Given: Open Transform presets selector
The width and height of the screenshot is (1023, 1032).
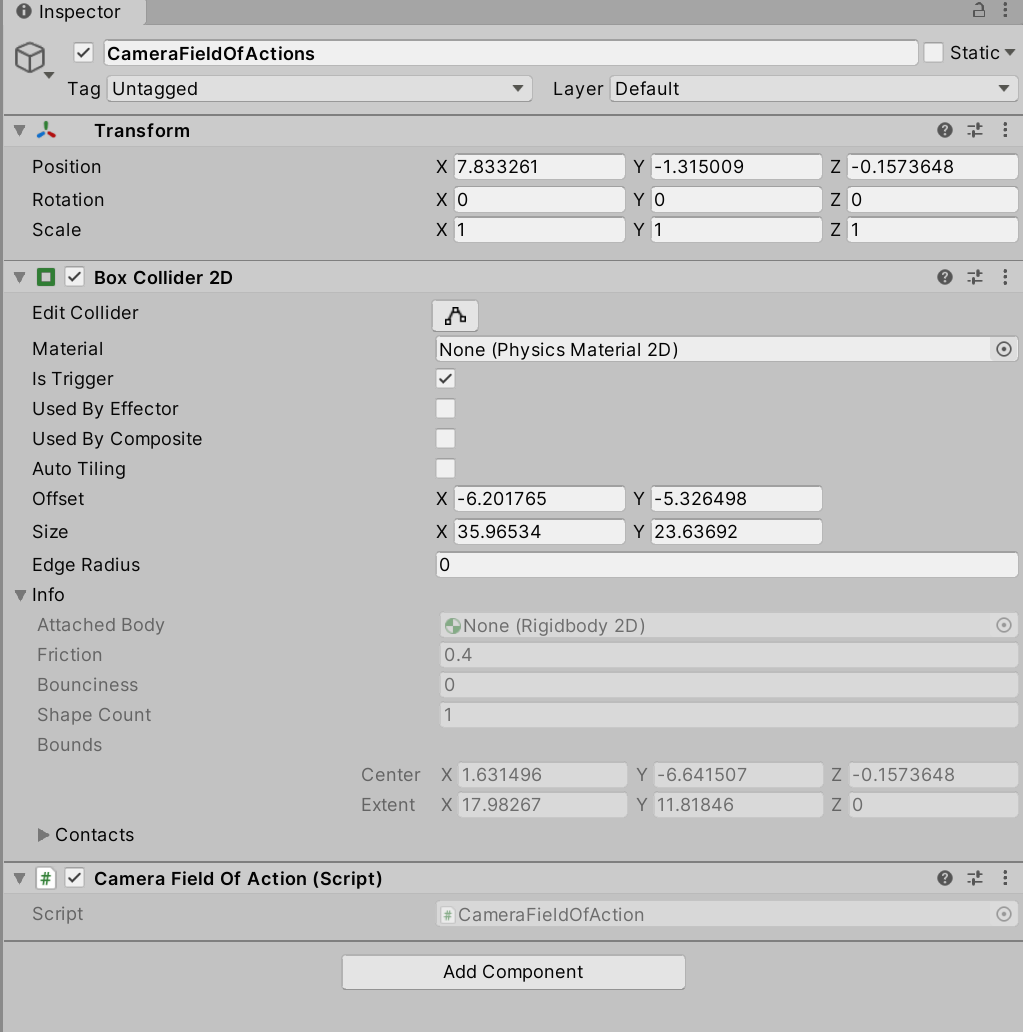Looking at the screenshot, I should (x=975, y=130).
